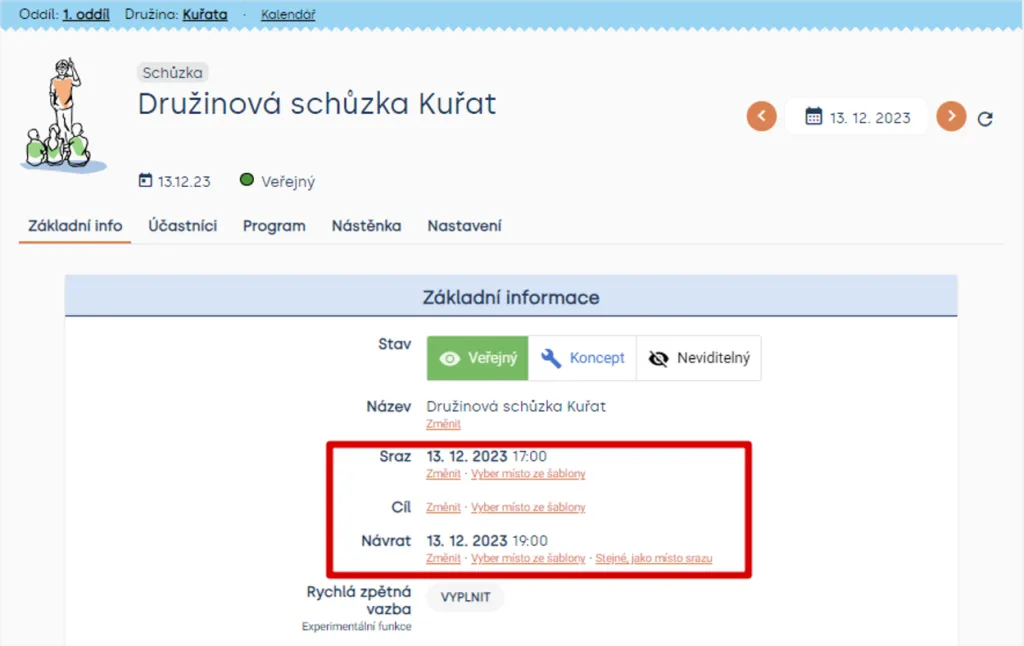
Task: Click the Schůzka tag label
Action: click(x=172, y=73)
